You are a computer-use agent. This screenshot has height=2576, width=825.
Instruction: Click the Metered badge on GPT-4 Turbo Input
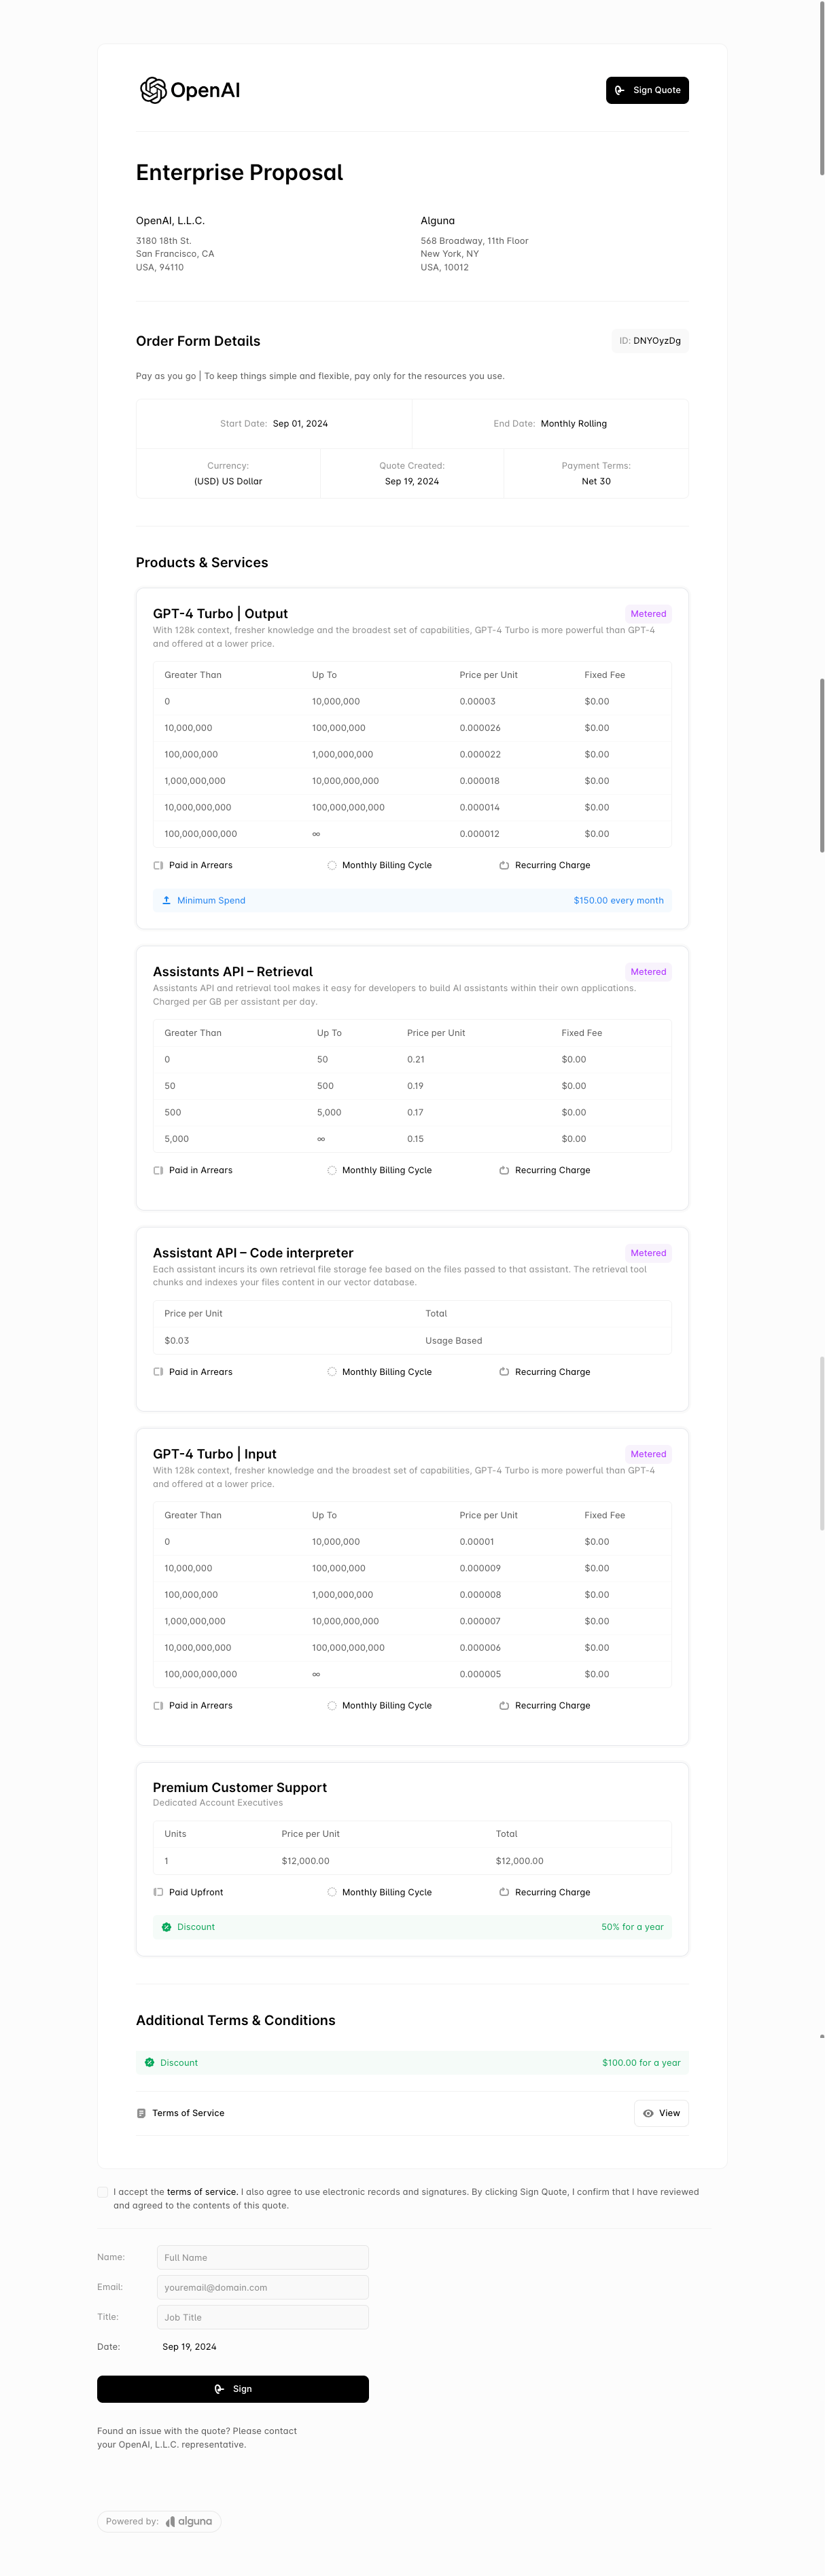648,1454
